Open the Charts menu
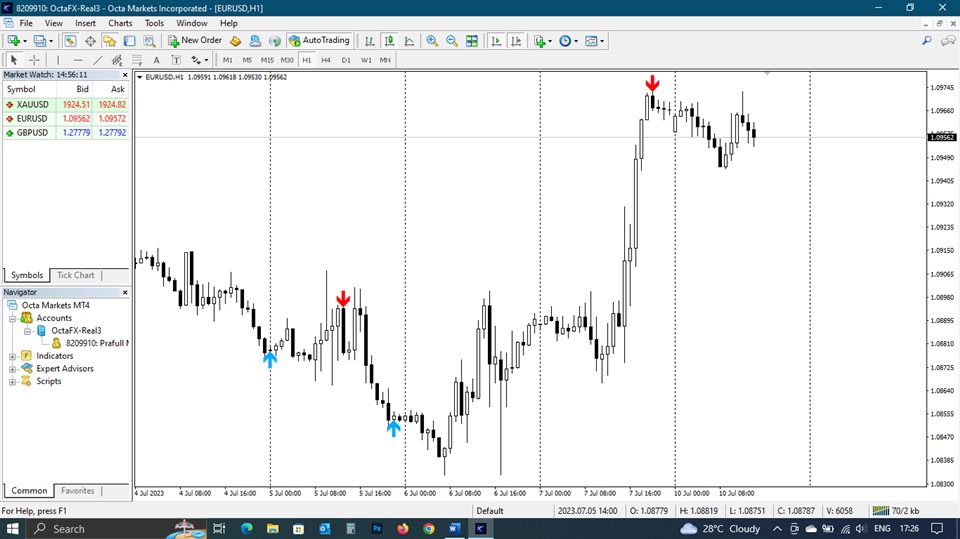The width and height of the screenshot is (960, 539). pos(120,23)
